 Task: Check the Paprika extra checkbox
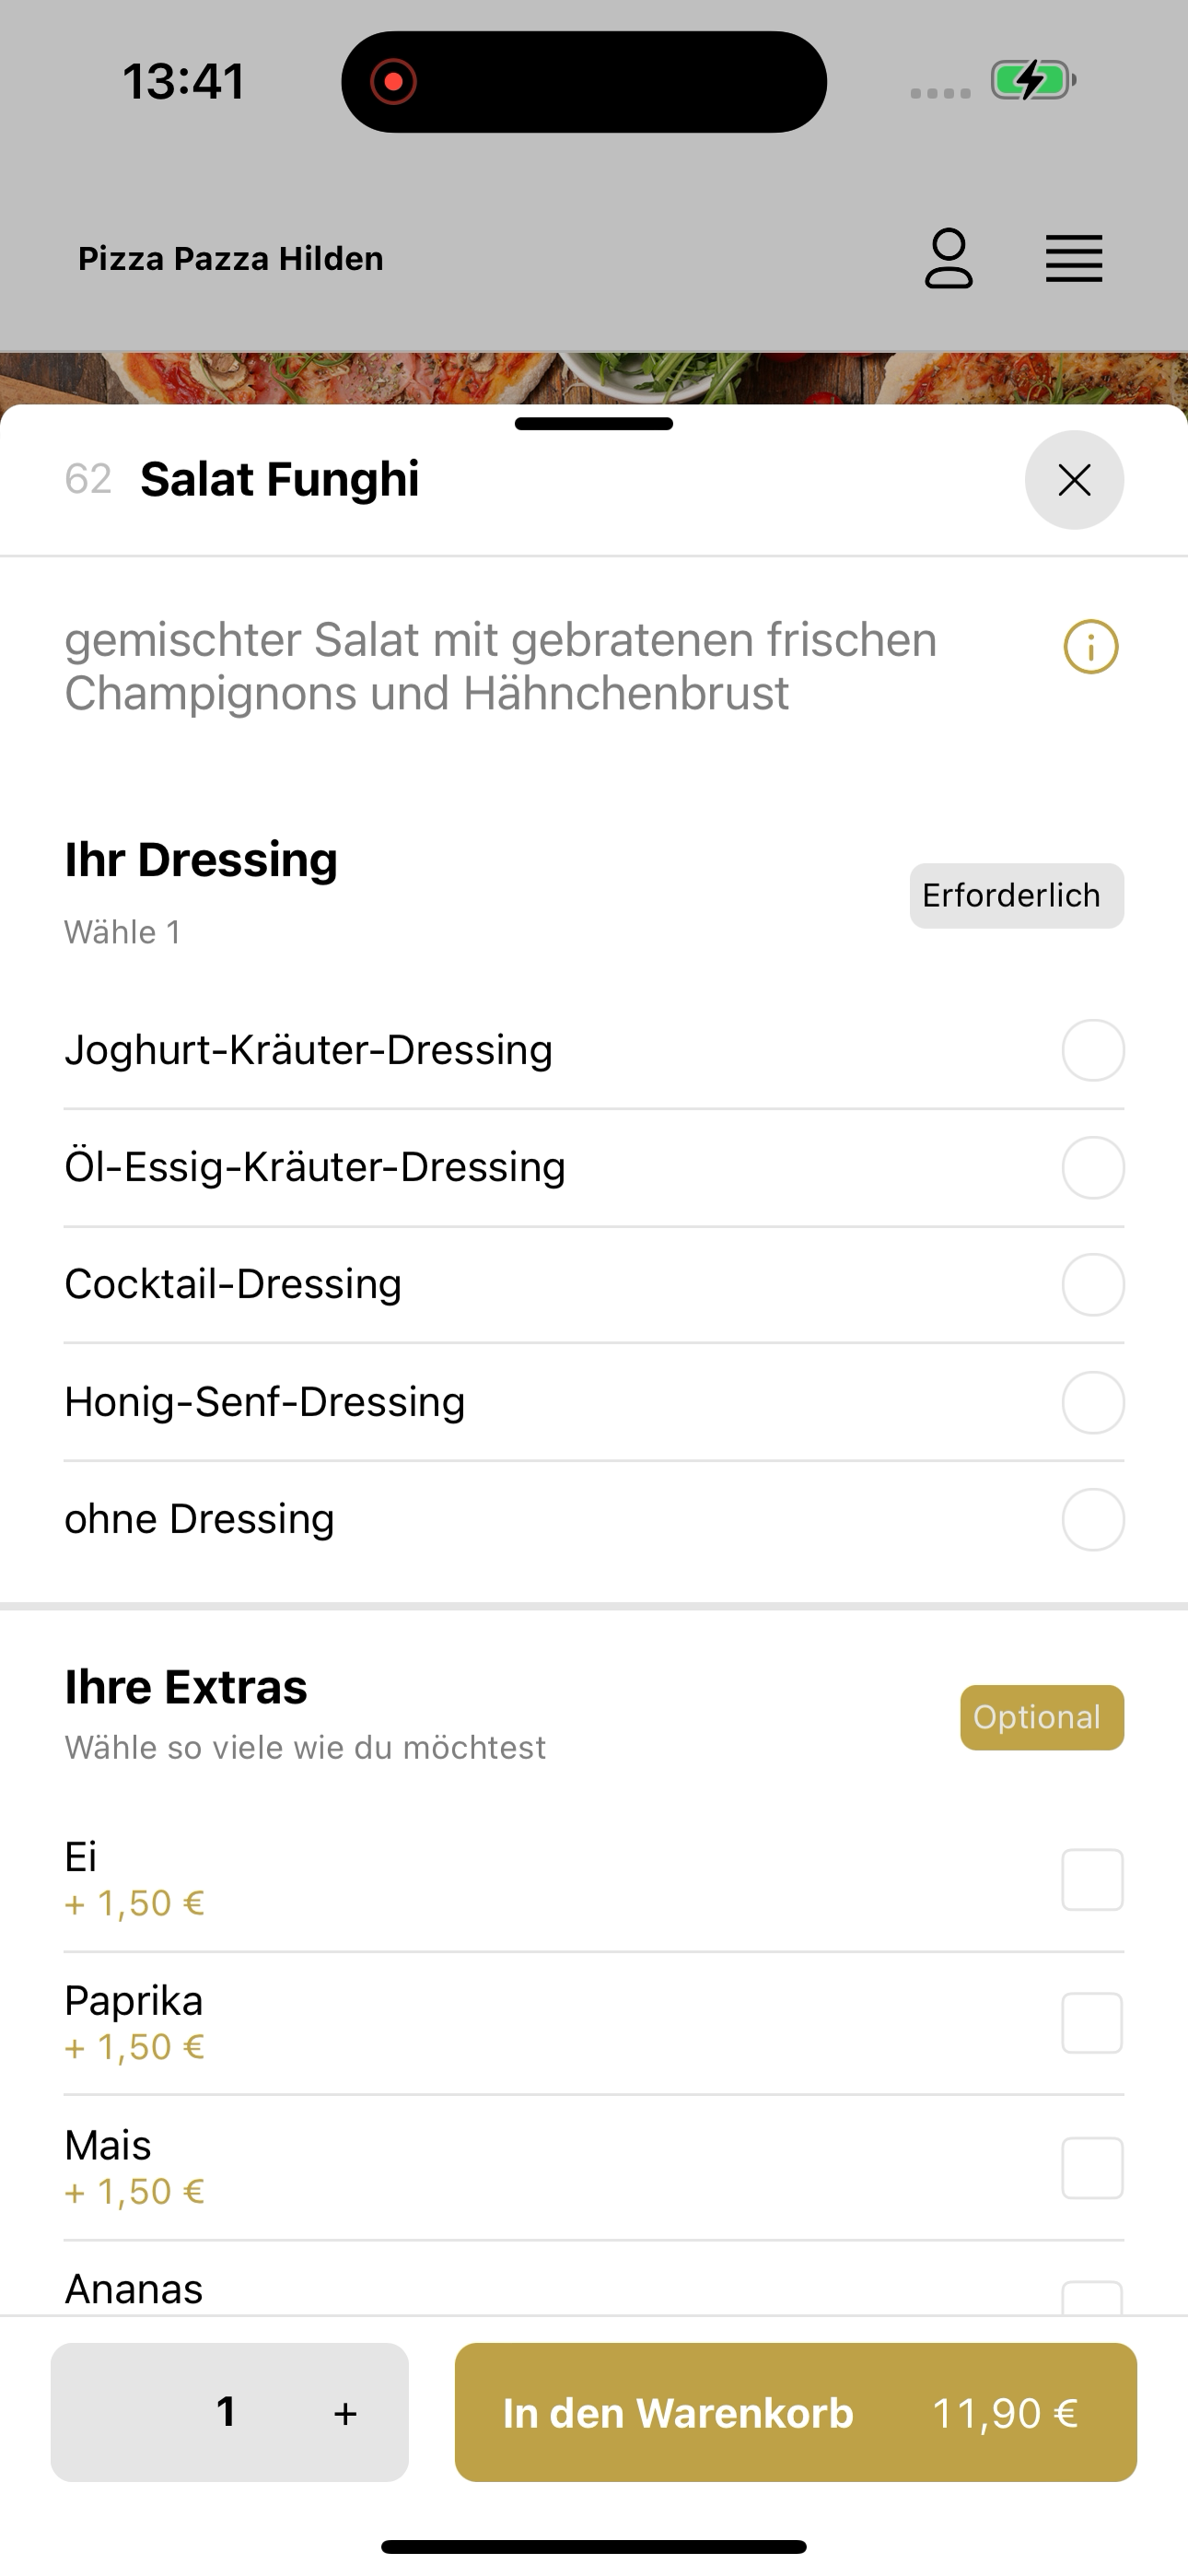pyautogui.click(x=1092, y=2023)
